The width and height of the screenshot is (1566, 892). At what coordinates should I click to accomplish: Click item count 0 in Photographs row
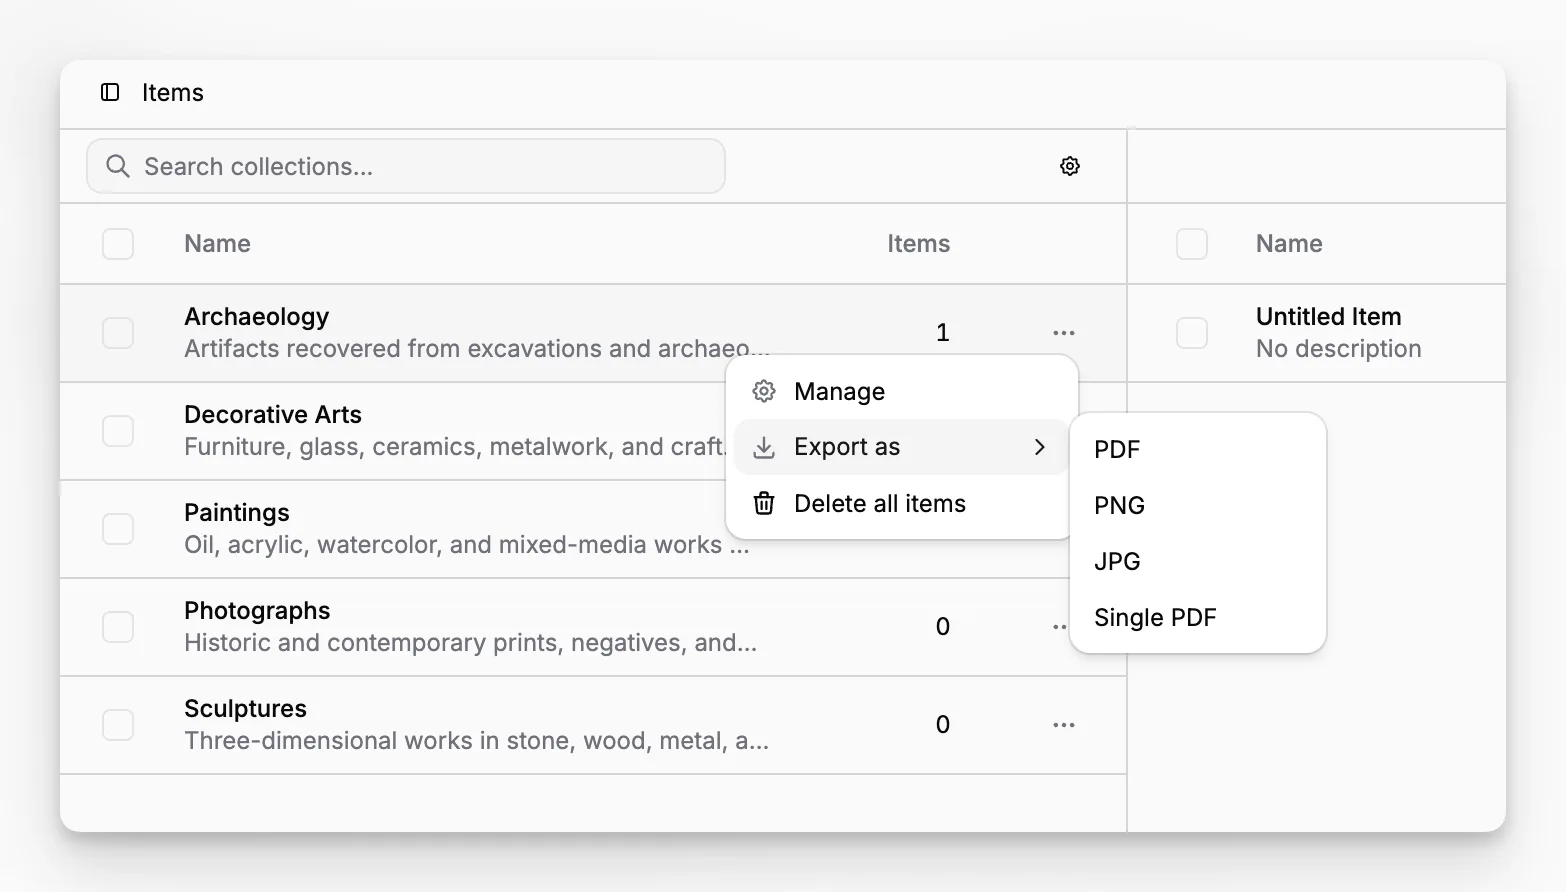[942, 627]
